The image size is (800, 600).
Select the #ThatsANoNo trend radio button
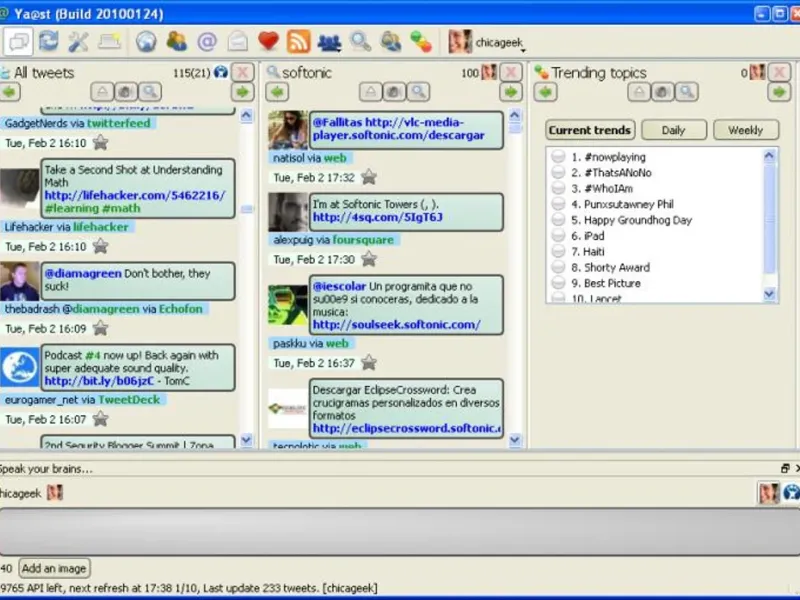coord(559,172)
